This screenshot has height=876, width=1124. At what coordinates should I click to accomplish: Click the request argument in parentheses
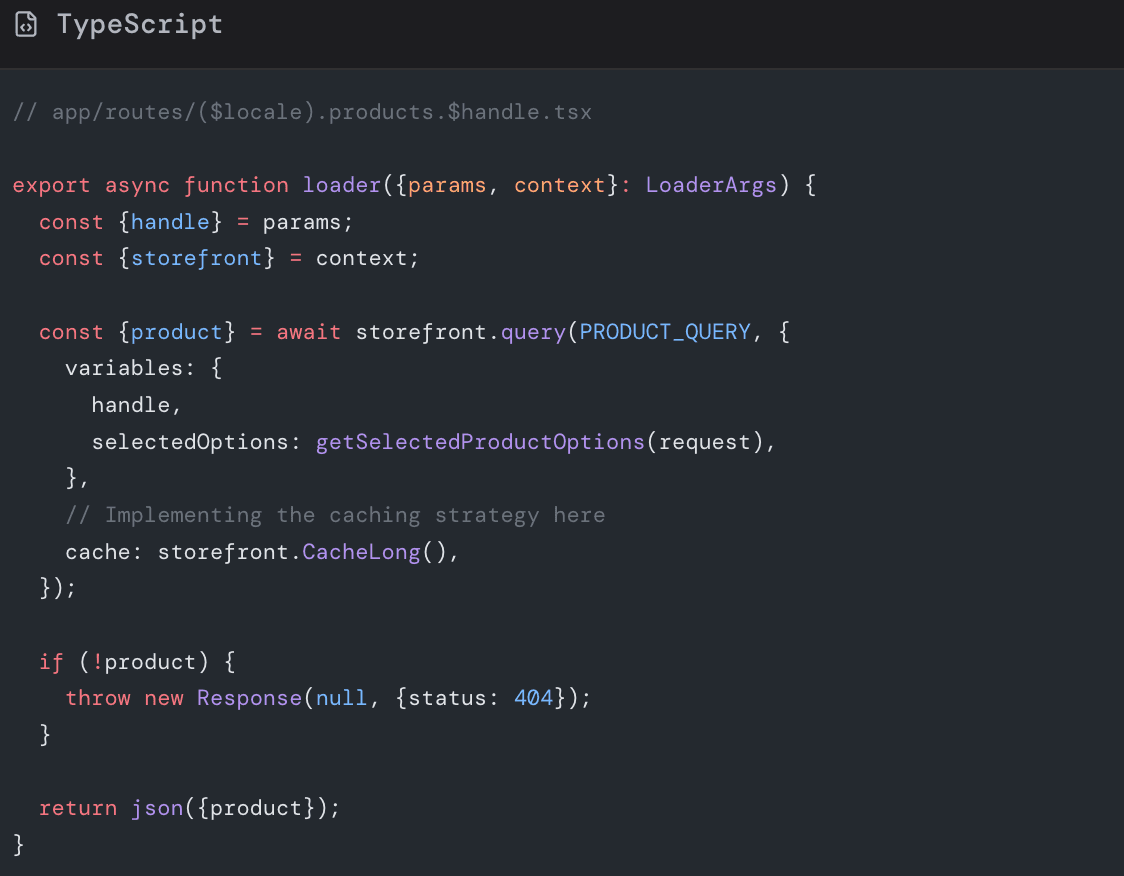(711, 441)
